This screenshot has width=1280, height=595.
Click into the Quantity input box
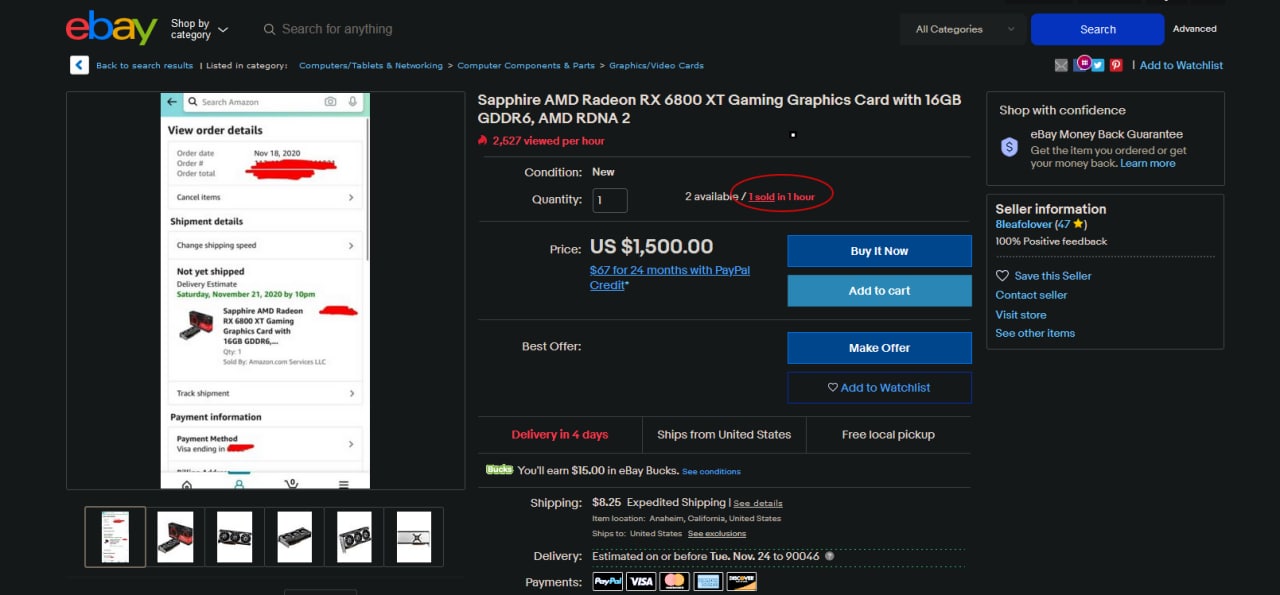(610, 200)
